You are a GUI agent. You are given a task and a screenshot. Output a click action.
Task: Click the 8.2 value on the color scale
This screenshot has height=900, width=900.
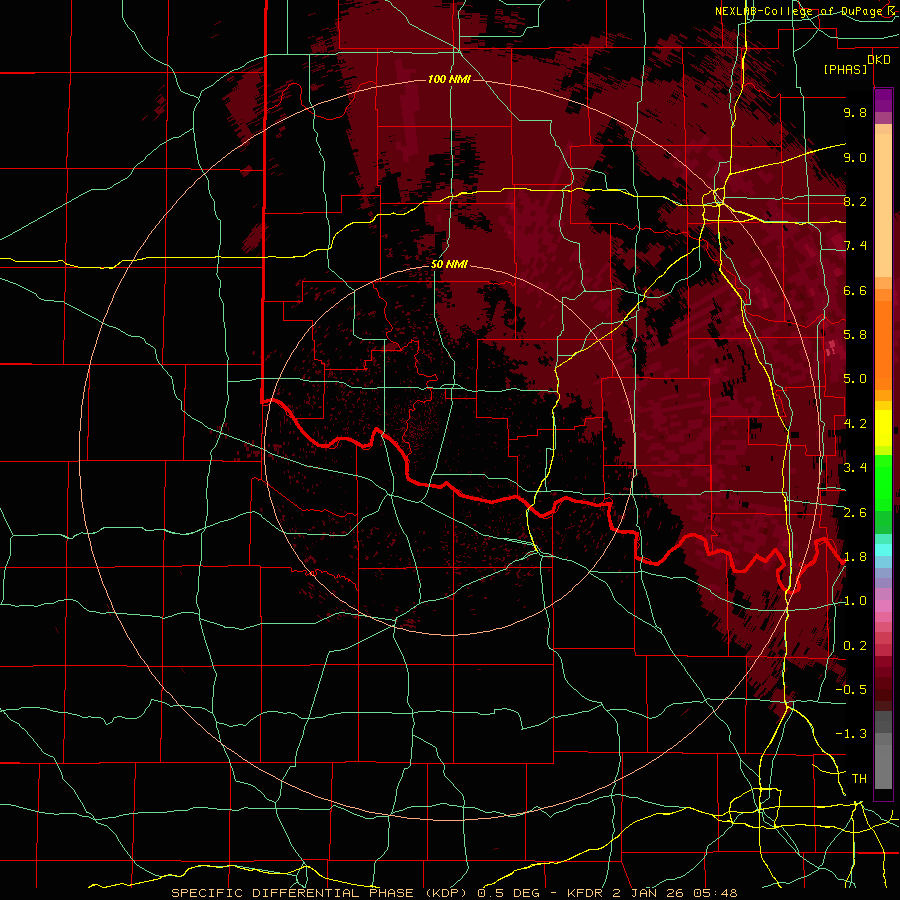[855, 201]
